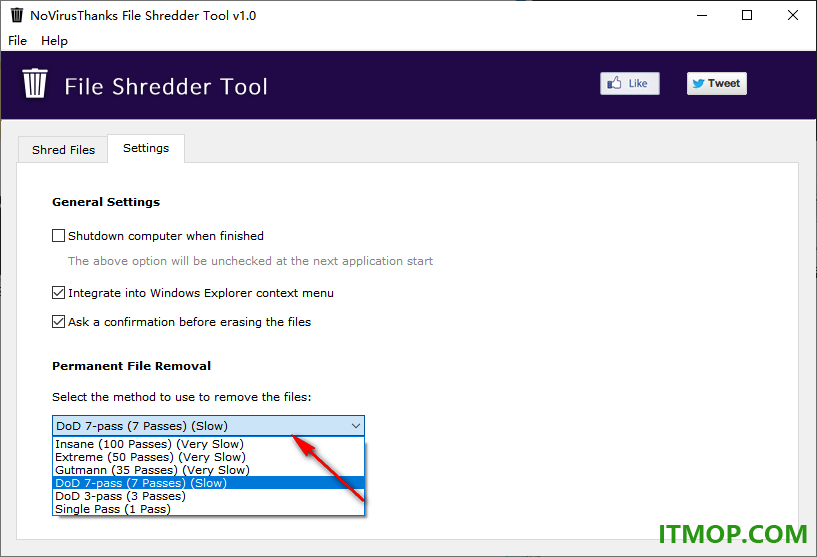Click the greyed 'above option will be unchecked' note

point(250,261)
